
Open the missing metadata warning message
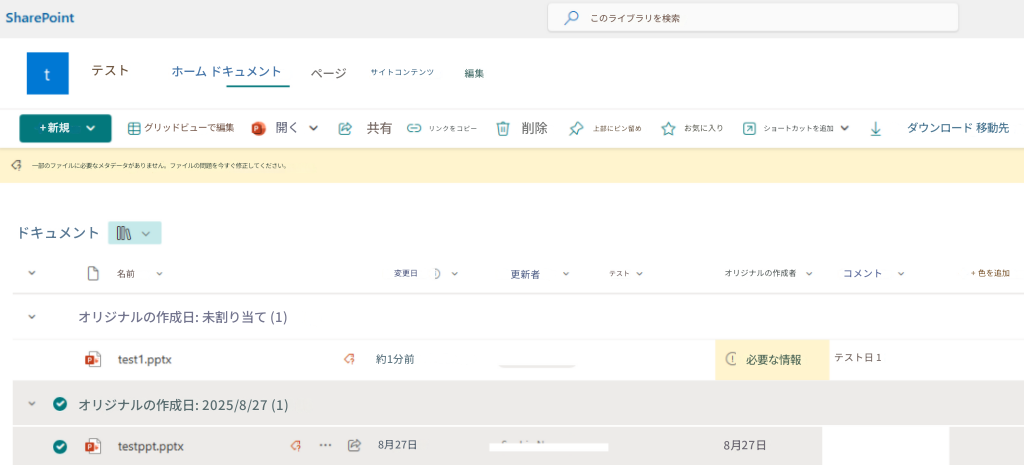click(159, 166)
